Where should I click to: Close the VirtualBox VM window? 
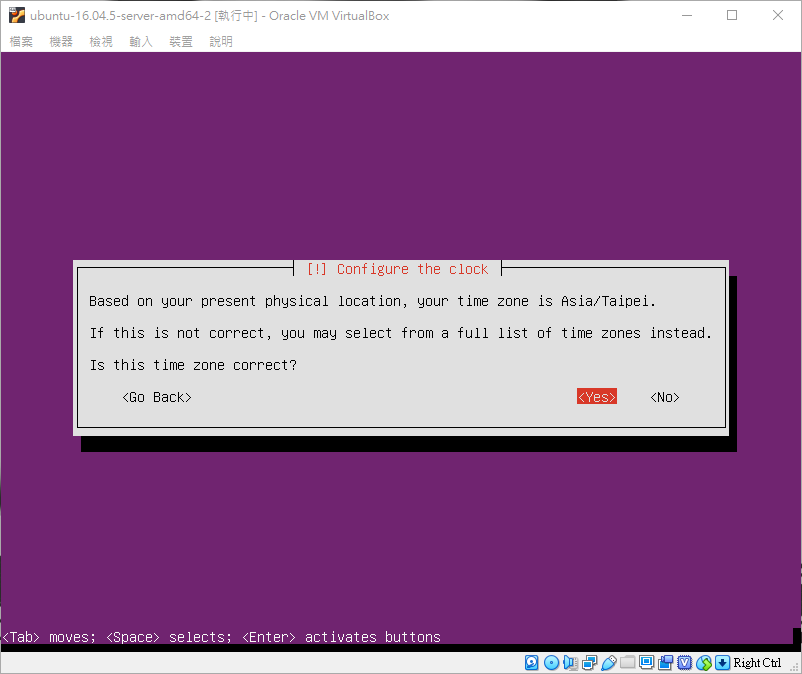(777, 15)
